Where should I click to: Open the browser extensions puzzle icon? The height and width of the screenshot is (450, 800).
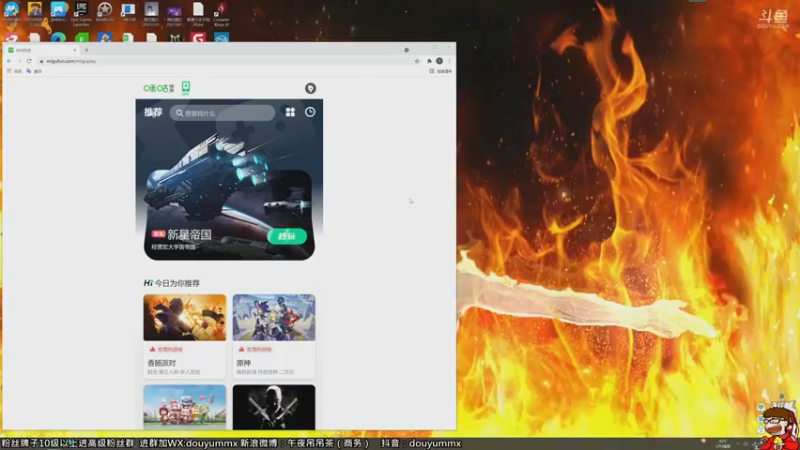click(429, 61)
